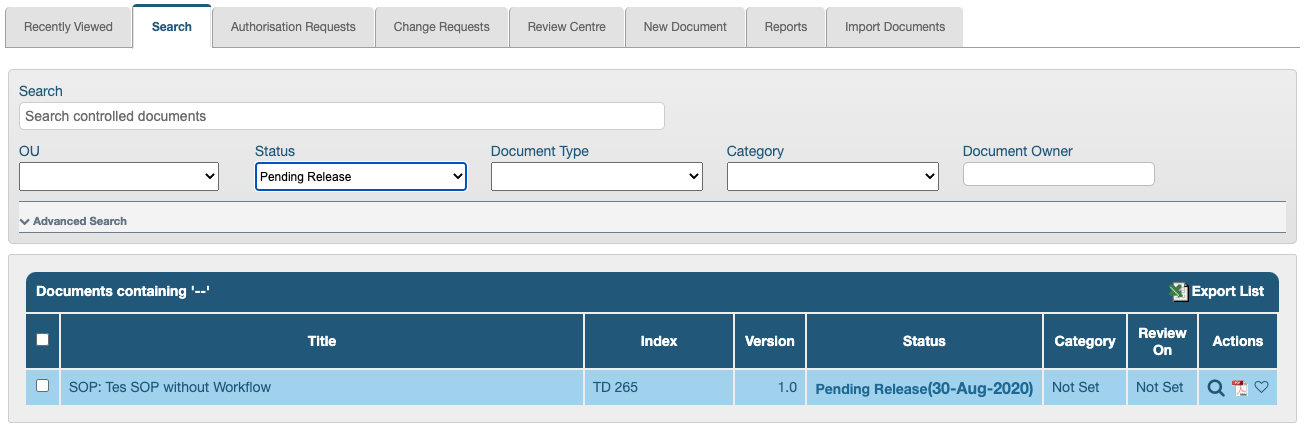Switch to the Recently Viewed tab

[x=68, y=27]
